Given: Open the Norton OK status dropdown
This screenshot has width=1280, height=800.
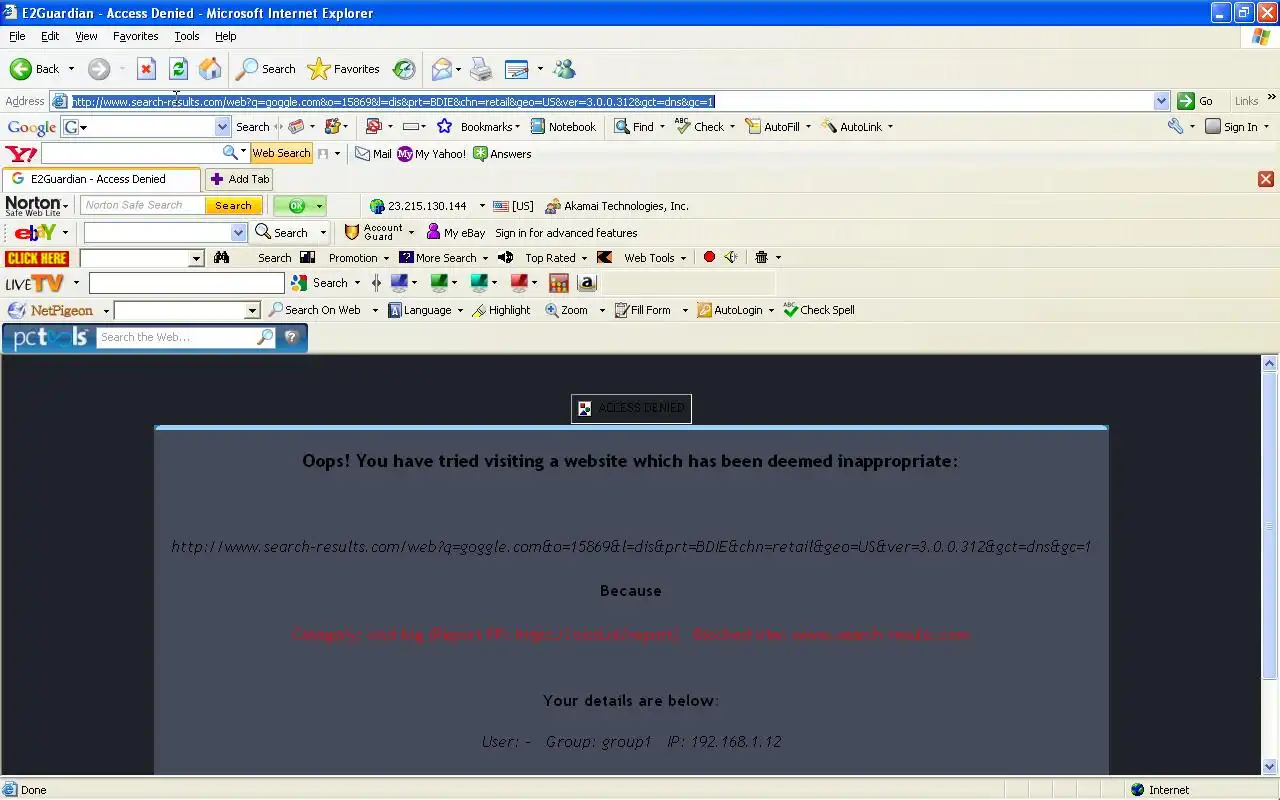Looking at the screenshot, I should pos(319,206).
